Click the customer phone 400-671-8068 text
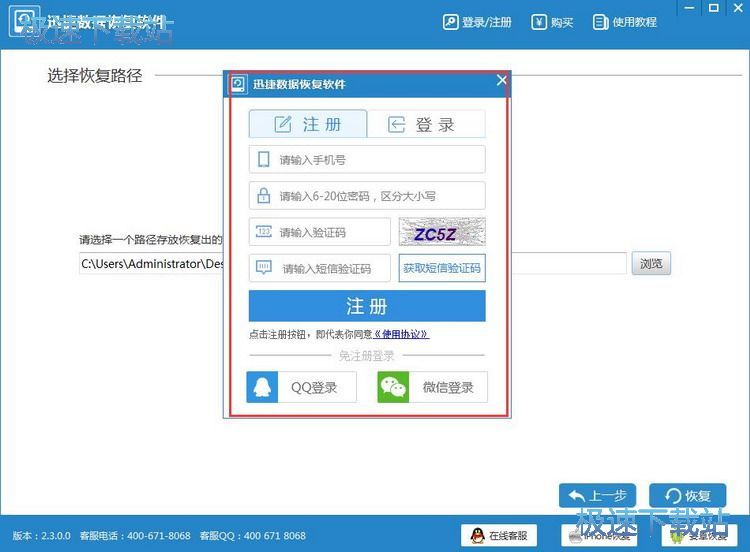Image resolution: width=750 pixels, height=552 pixels. click(135, 536)
